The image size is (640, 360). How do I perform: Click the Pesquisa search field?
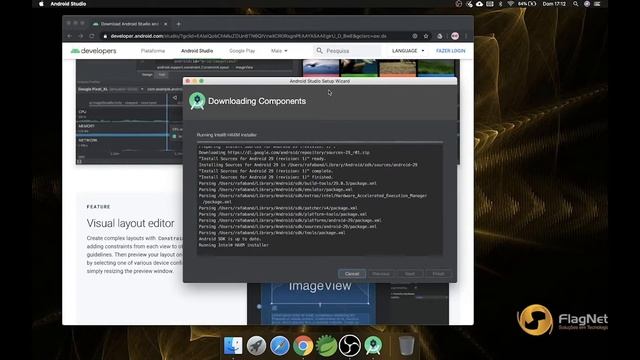[347, 51]
